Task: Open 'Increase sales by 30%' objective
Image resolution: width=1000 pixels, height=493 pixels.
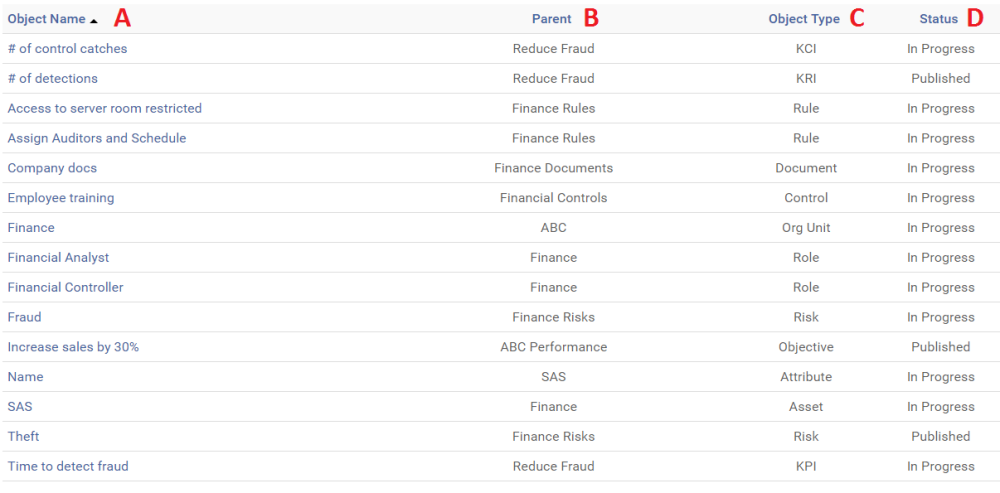Action: tap(73, 347)
